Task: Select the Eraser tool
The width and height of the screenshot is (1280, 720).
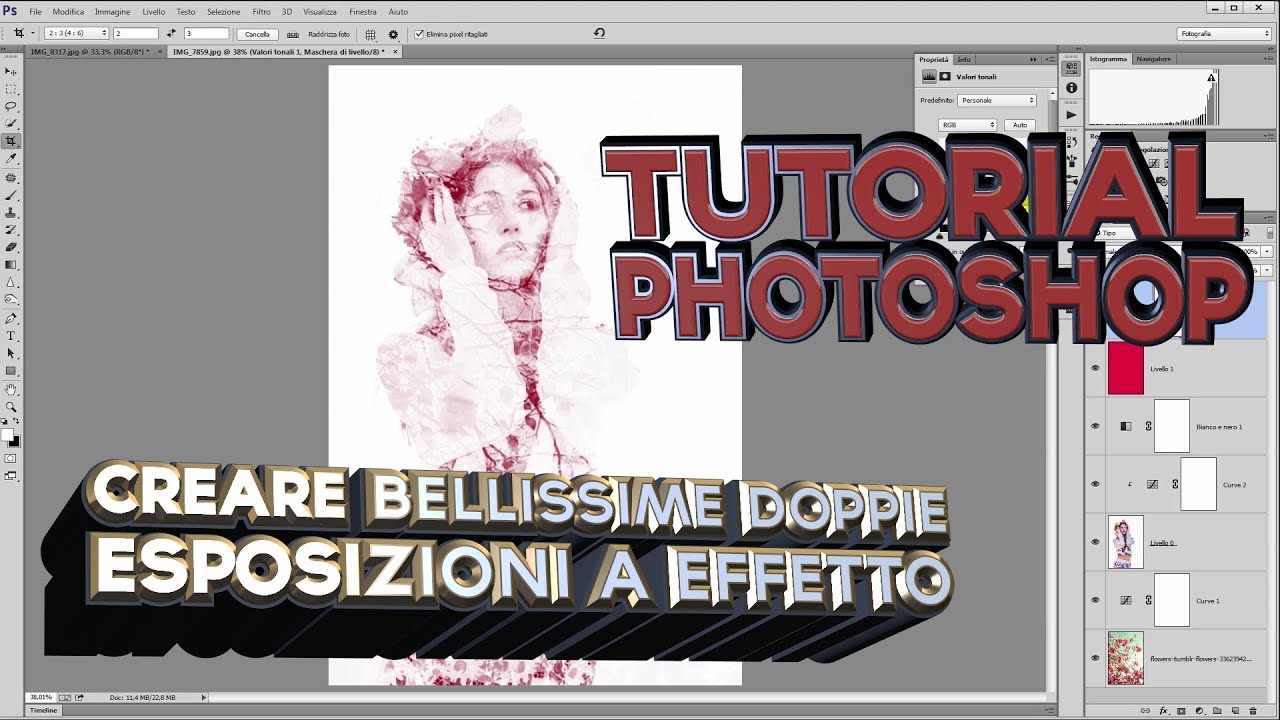Action: (11, 247)
